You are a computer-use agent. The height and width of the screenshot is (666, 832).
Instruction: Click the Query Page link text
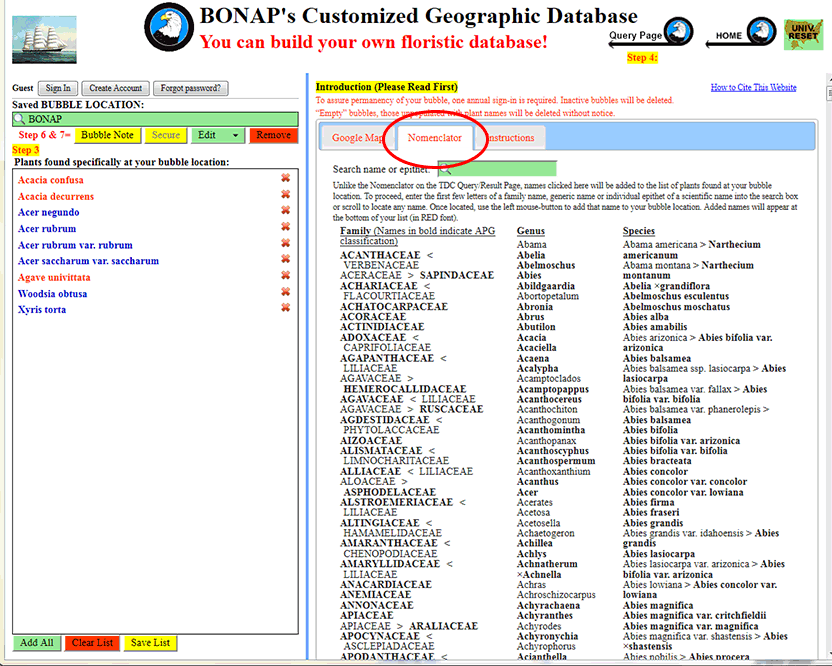(635, 36)
